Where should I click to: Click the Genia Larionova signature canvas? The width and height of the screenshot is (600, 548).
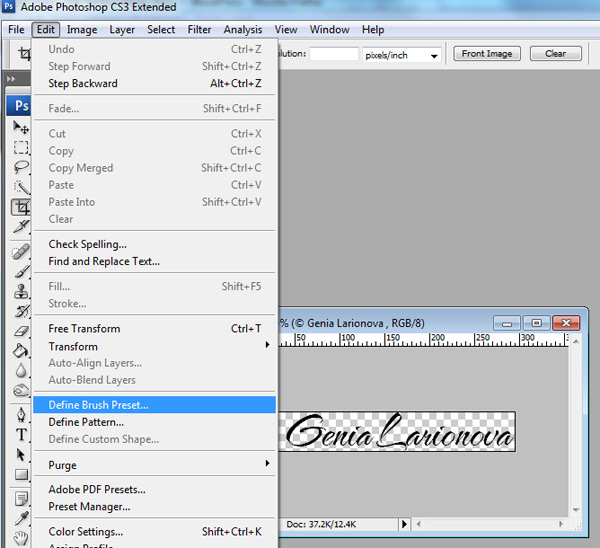pos(397,431)
